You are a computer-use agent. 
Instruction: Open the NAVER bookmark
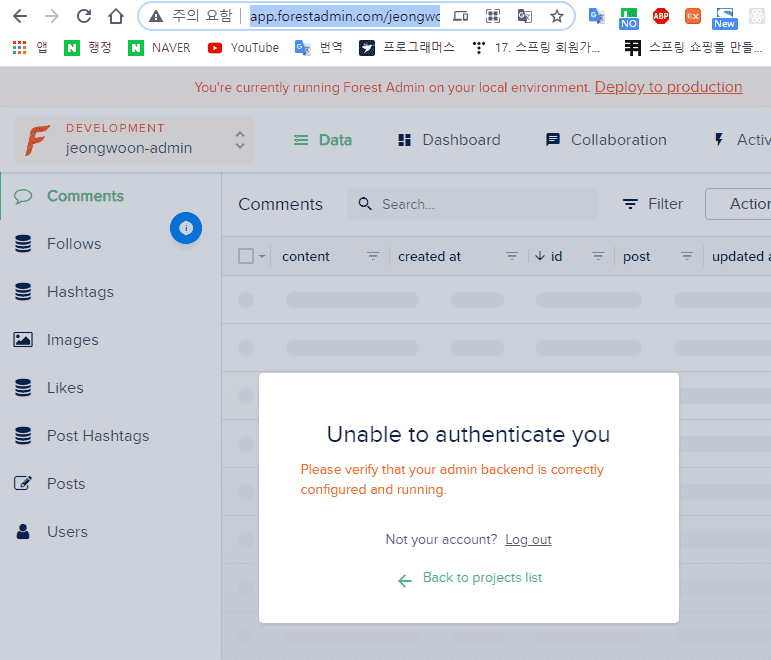(x=159, y=48)
